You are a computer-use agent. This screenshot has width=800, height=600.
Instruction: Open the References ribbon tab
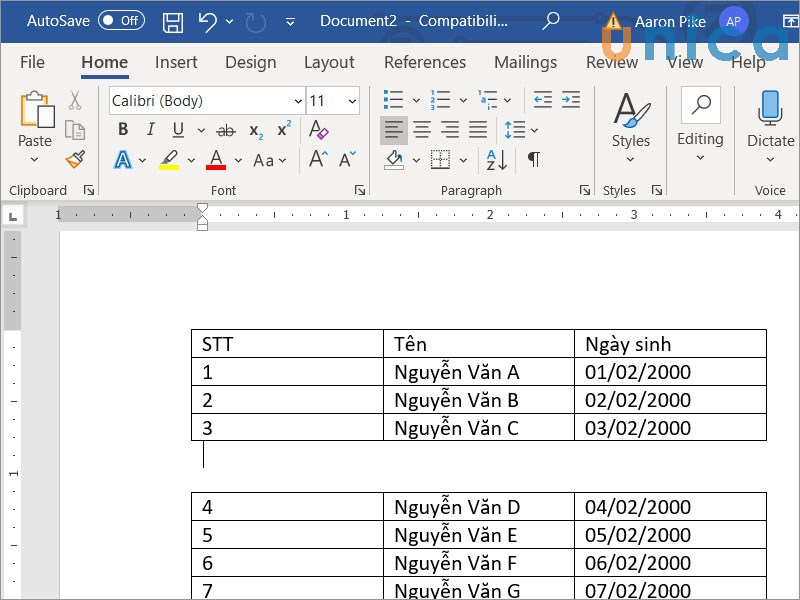425,62
